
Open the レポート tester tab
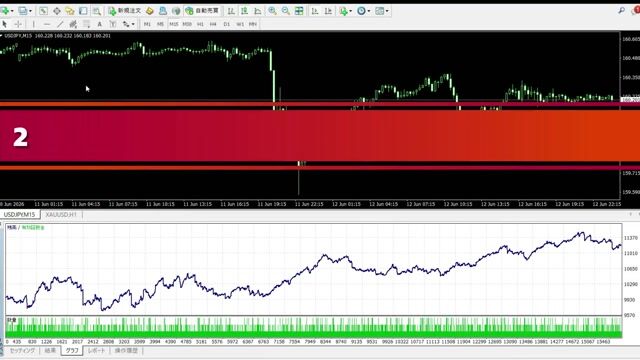[x=96, y=351]
